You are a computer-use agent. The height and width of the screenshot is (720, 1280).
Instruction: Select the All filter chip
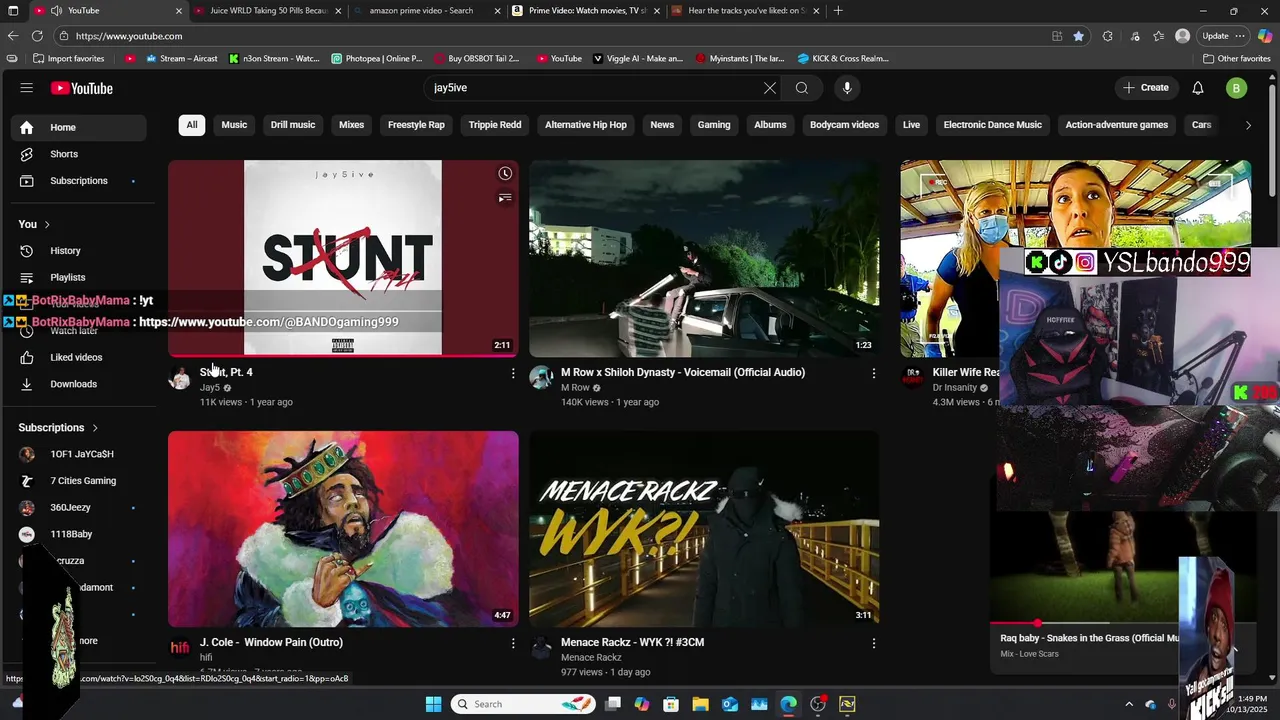[x=192, y=125]
